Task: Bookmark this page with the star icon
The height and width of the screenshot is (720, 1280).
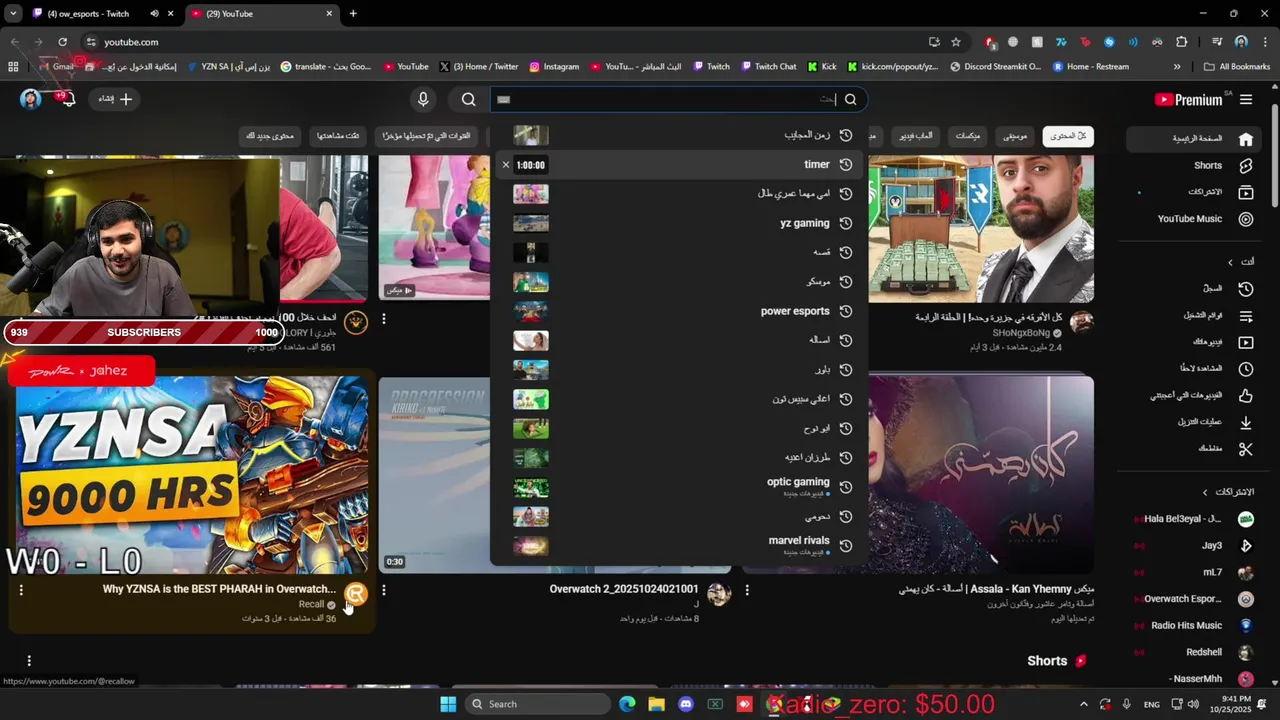Action: click(x=956, y=42)
